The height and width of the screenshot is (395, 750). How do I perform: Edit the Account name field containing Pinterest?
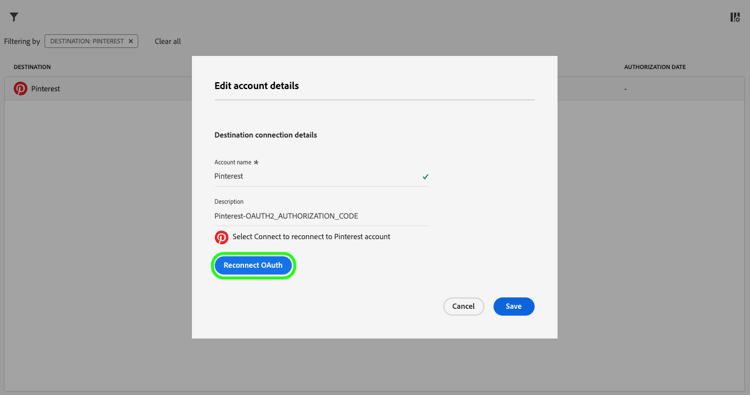[x=321, y=176]
